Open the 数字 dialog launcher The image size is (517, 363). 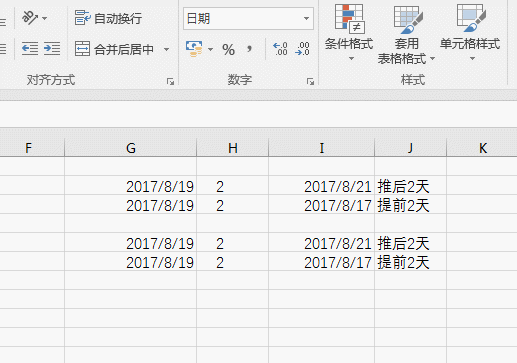310,81
